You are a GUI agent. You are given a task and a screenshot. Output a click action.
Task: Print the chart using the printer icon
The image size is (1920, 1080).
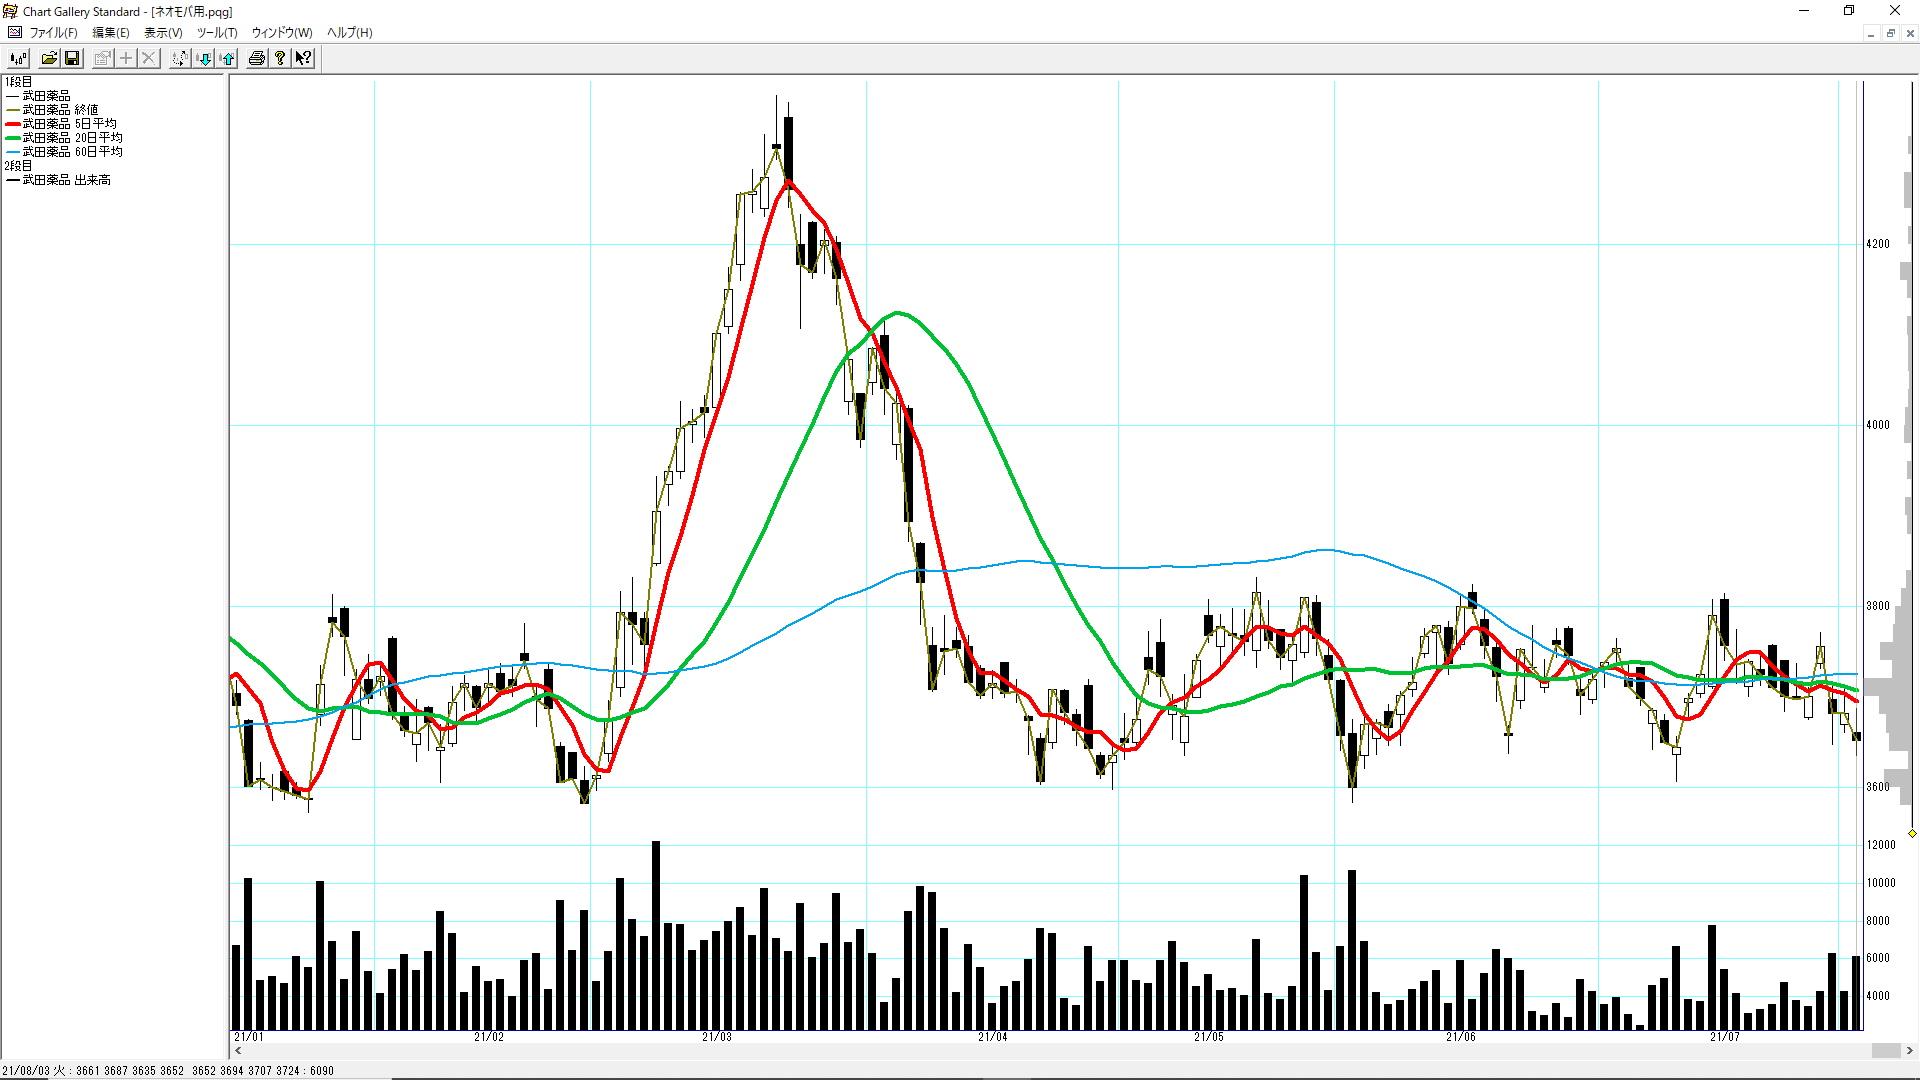tap(257, 58)
